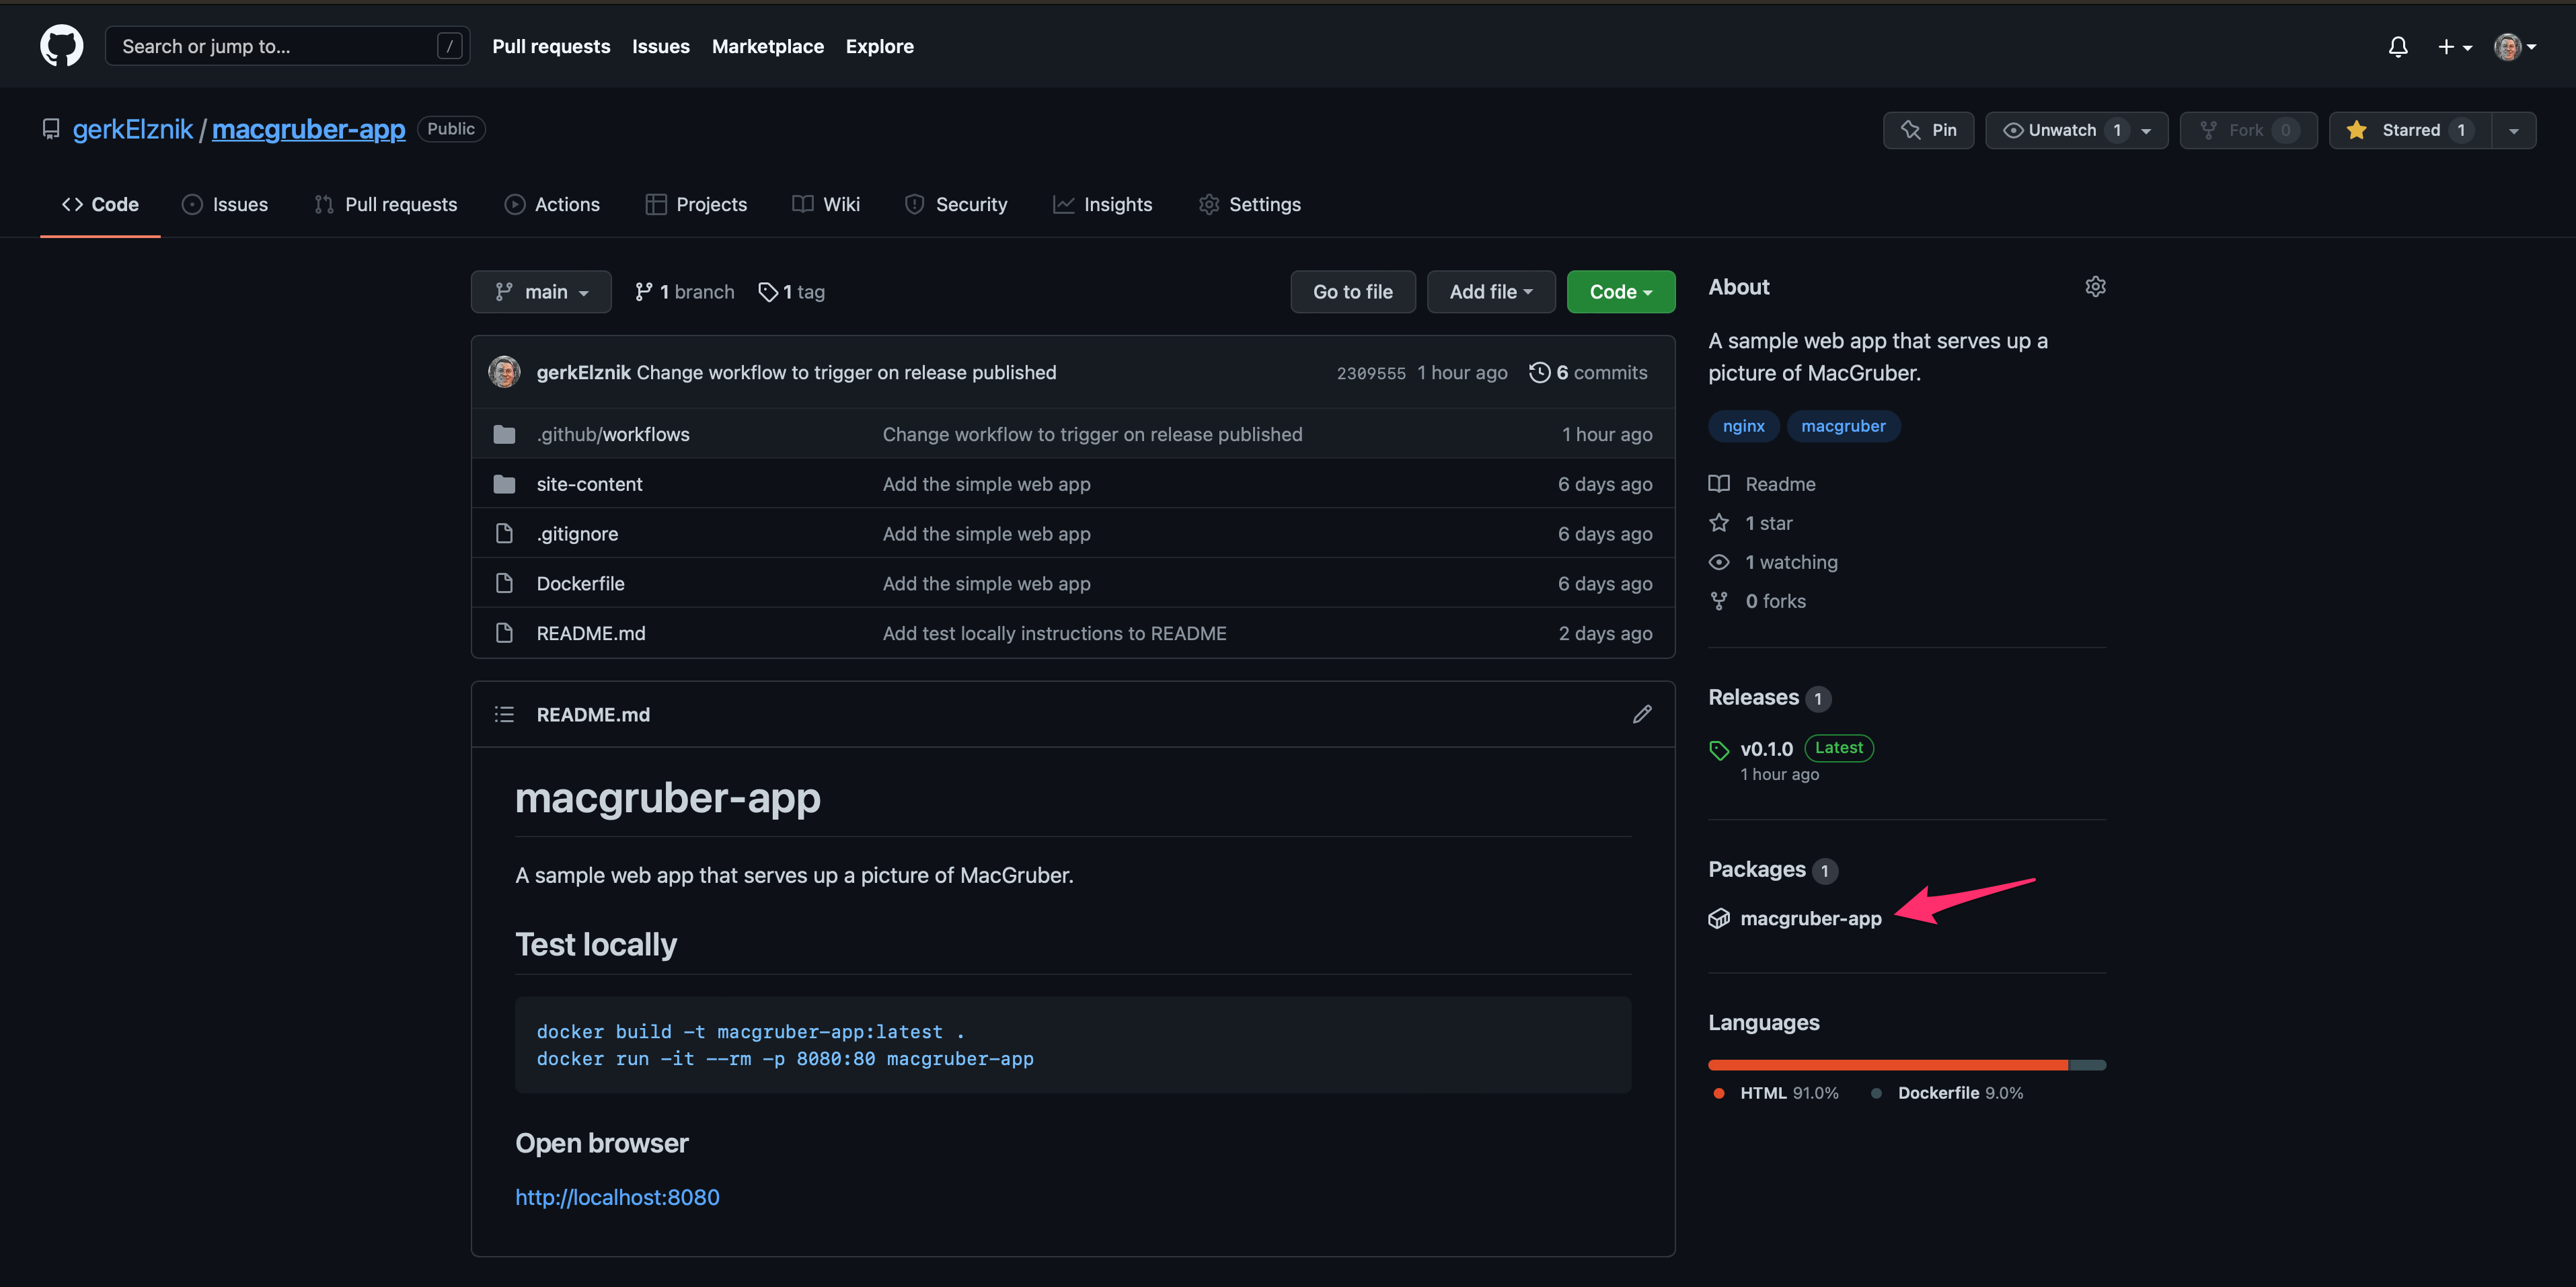Click the commits history clock icon
Screen dimensions: 2576x1287
coord(1539,372)
